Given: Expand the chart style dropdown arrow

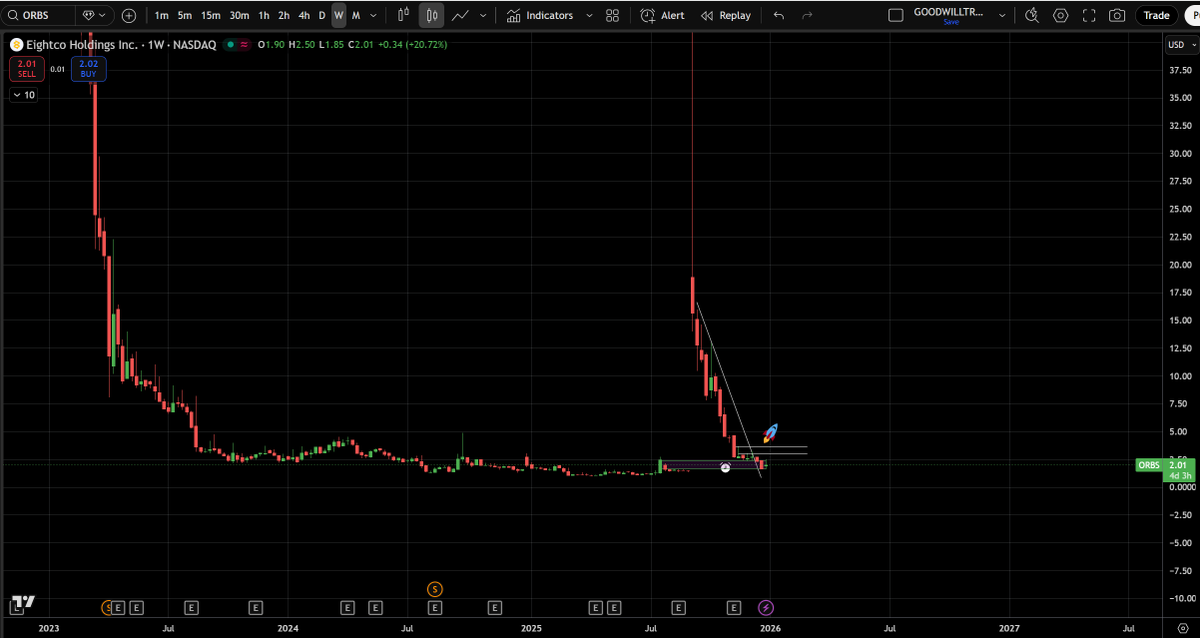Looking at the screenshot, I should tap(484, 15).
